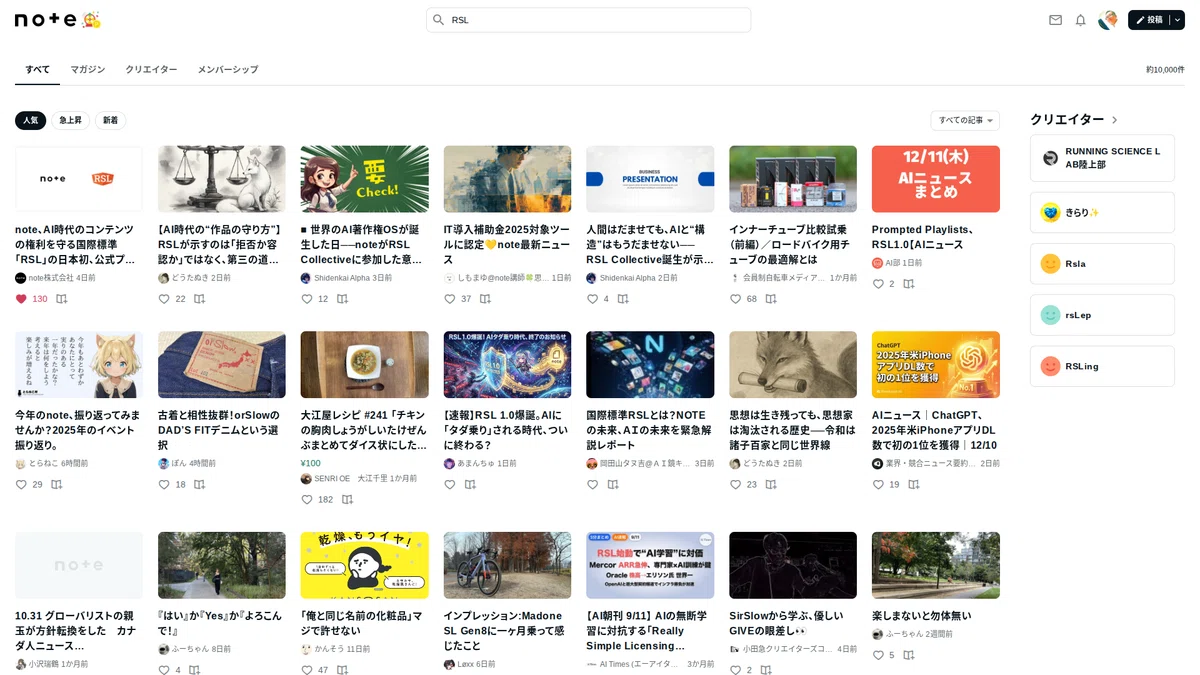Bookmark the Shidenkai Alpha article with 12 likes
The width and height of the screenshot is (1200, 675).
[342, 299]
